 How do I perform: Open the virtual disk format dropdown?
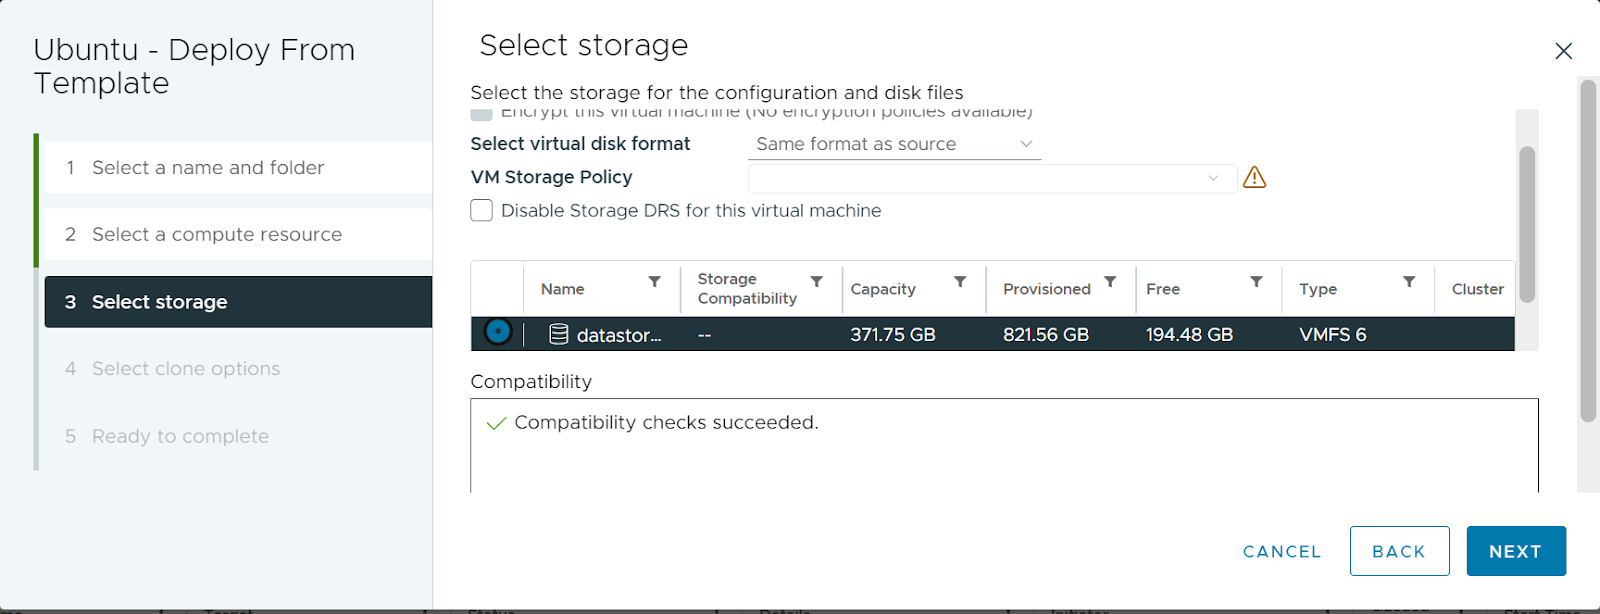[894, 144]
